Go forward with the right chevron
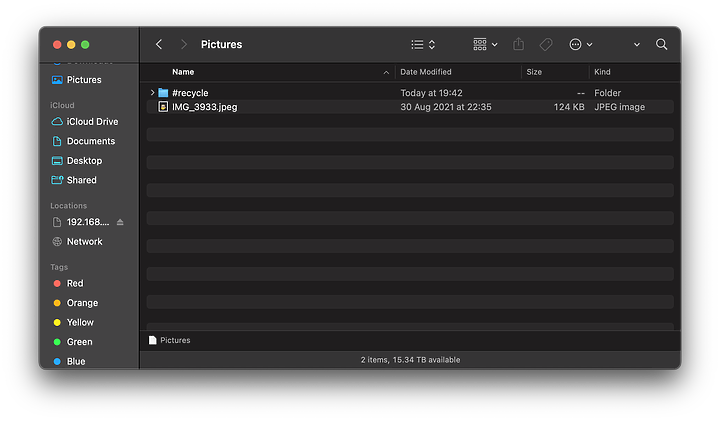Image resolution: width=720 pixels, height=421 pixels. pos(184,44)
